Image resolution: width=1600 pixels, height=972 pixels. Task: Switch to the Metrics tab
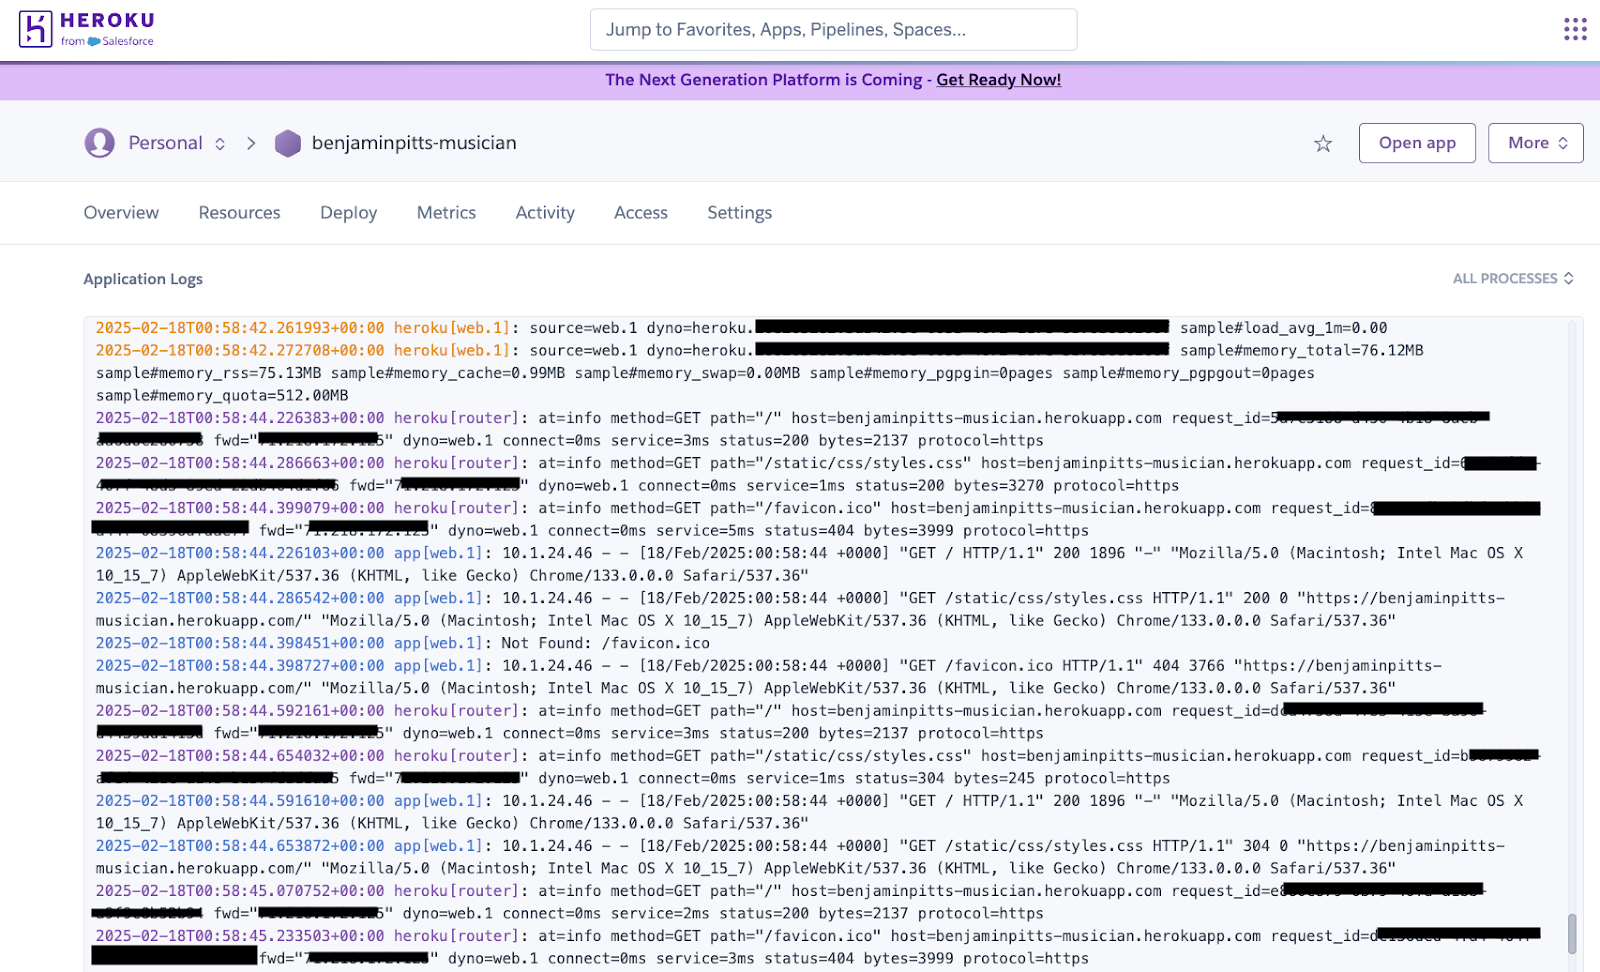(446, 212)
